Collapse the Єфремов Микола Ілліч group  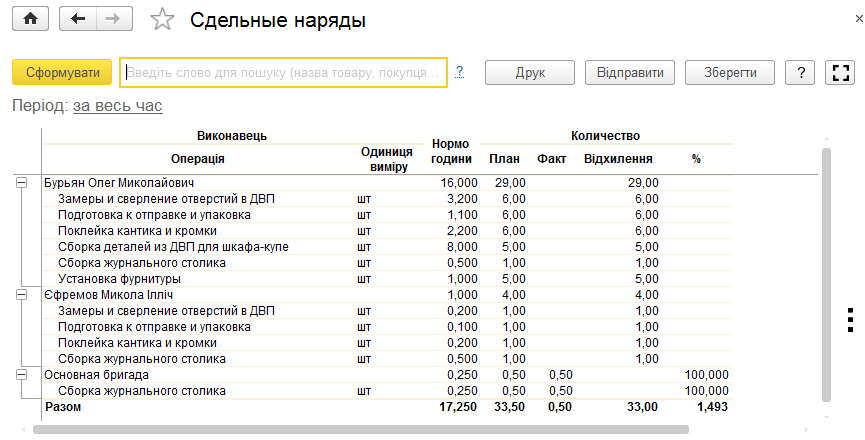[x=21, y=294]
